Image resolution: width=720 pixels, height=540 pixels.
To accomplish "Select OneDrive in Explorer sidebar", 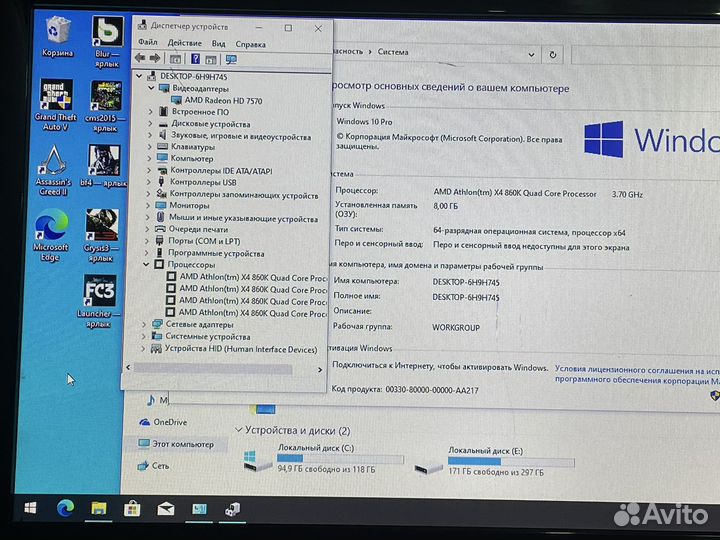I will pyautogui.click(x=163, y=422).
